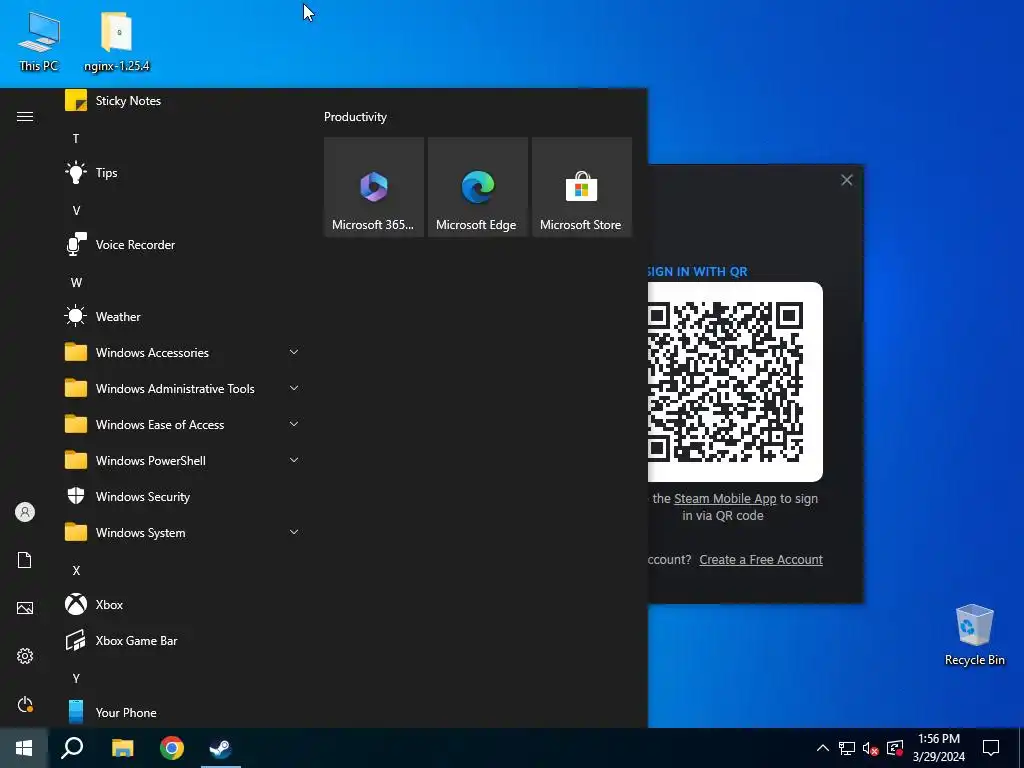Expand the Start menu hamburger button
Image resolution: width=1024 pixels, height=768 pixels.
click(x=25, y=117)
